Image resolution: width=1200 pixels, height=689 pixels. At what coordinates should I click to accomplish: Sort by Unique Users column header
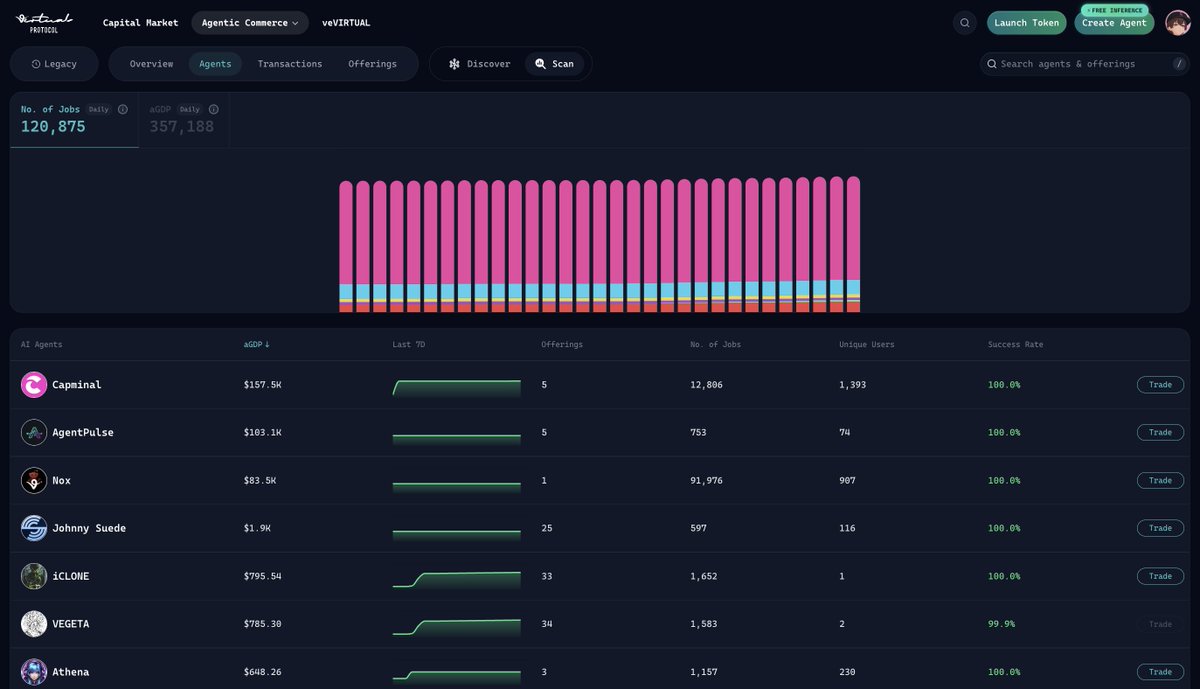pyautogui.click(x=867, y=345)
